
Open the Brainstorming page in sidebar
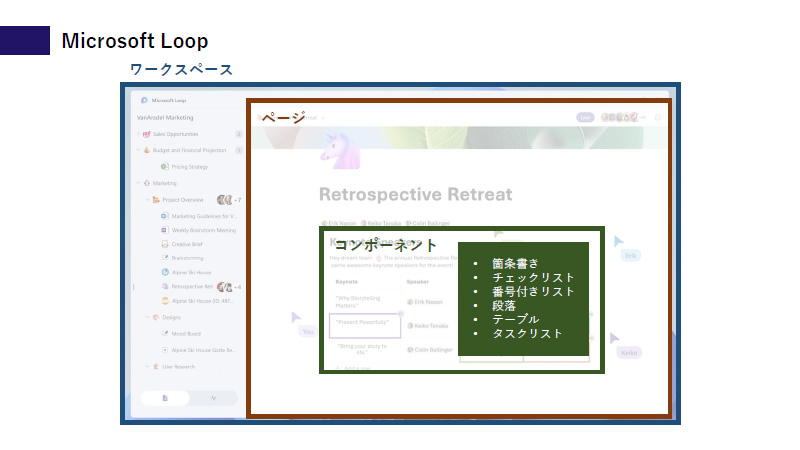[x=187, y=258]
